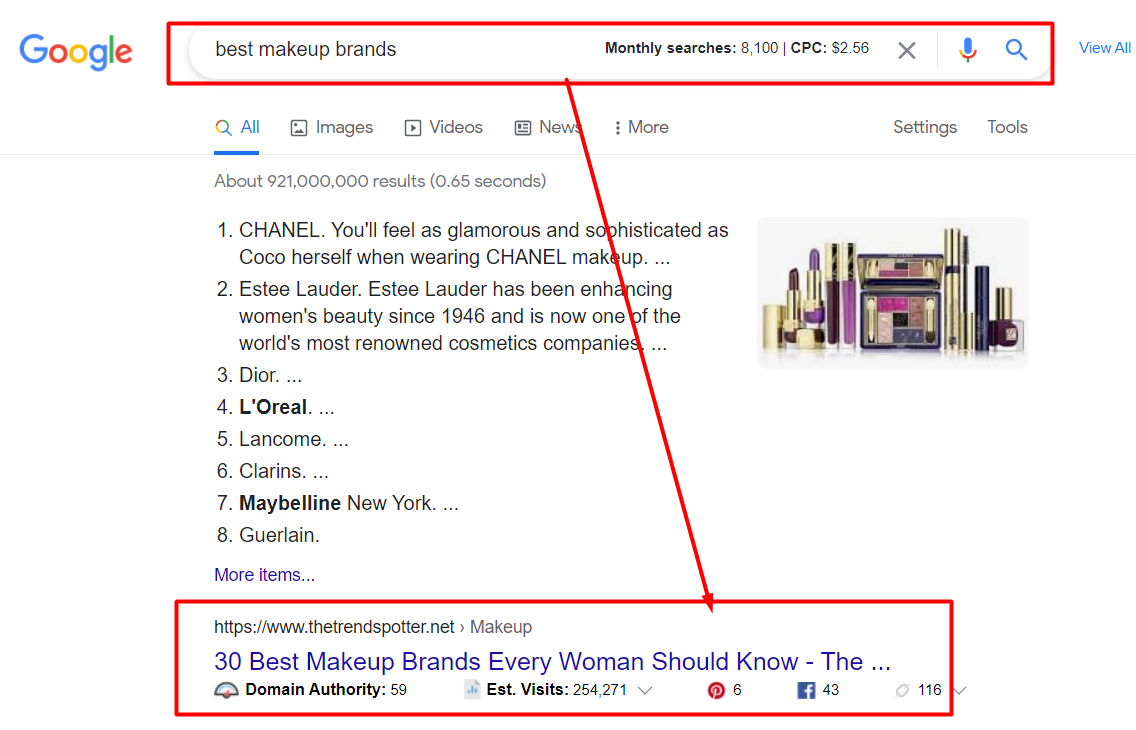Click the Images tab camera icon

[298, 127]
